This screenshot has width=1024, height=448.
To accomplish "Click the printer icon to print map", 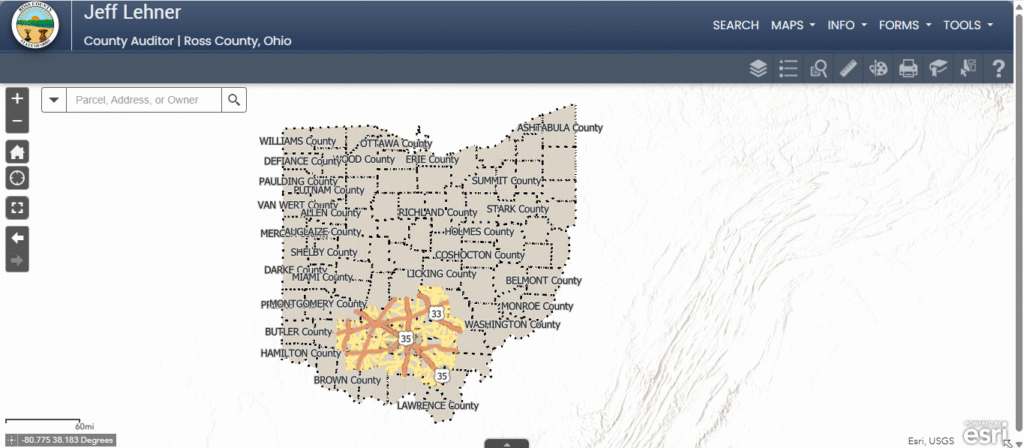I will (908, 68).
